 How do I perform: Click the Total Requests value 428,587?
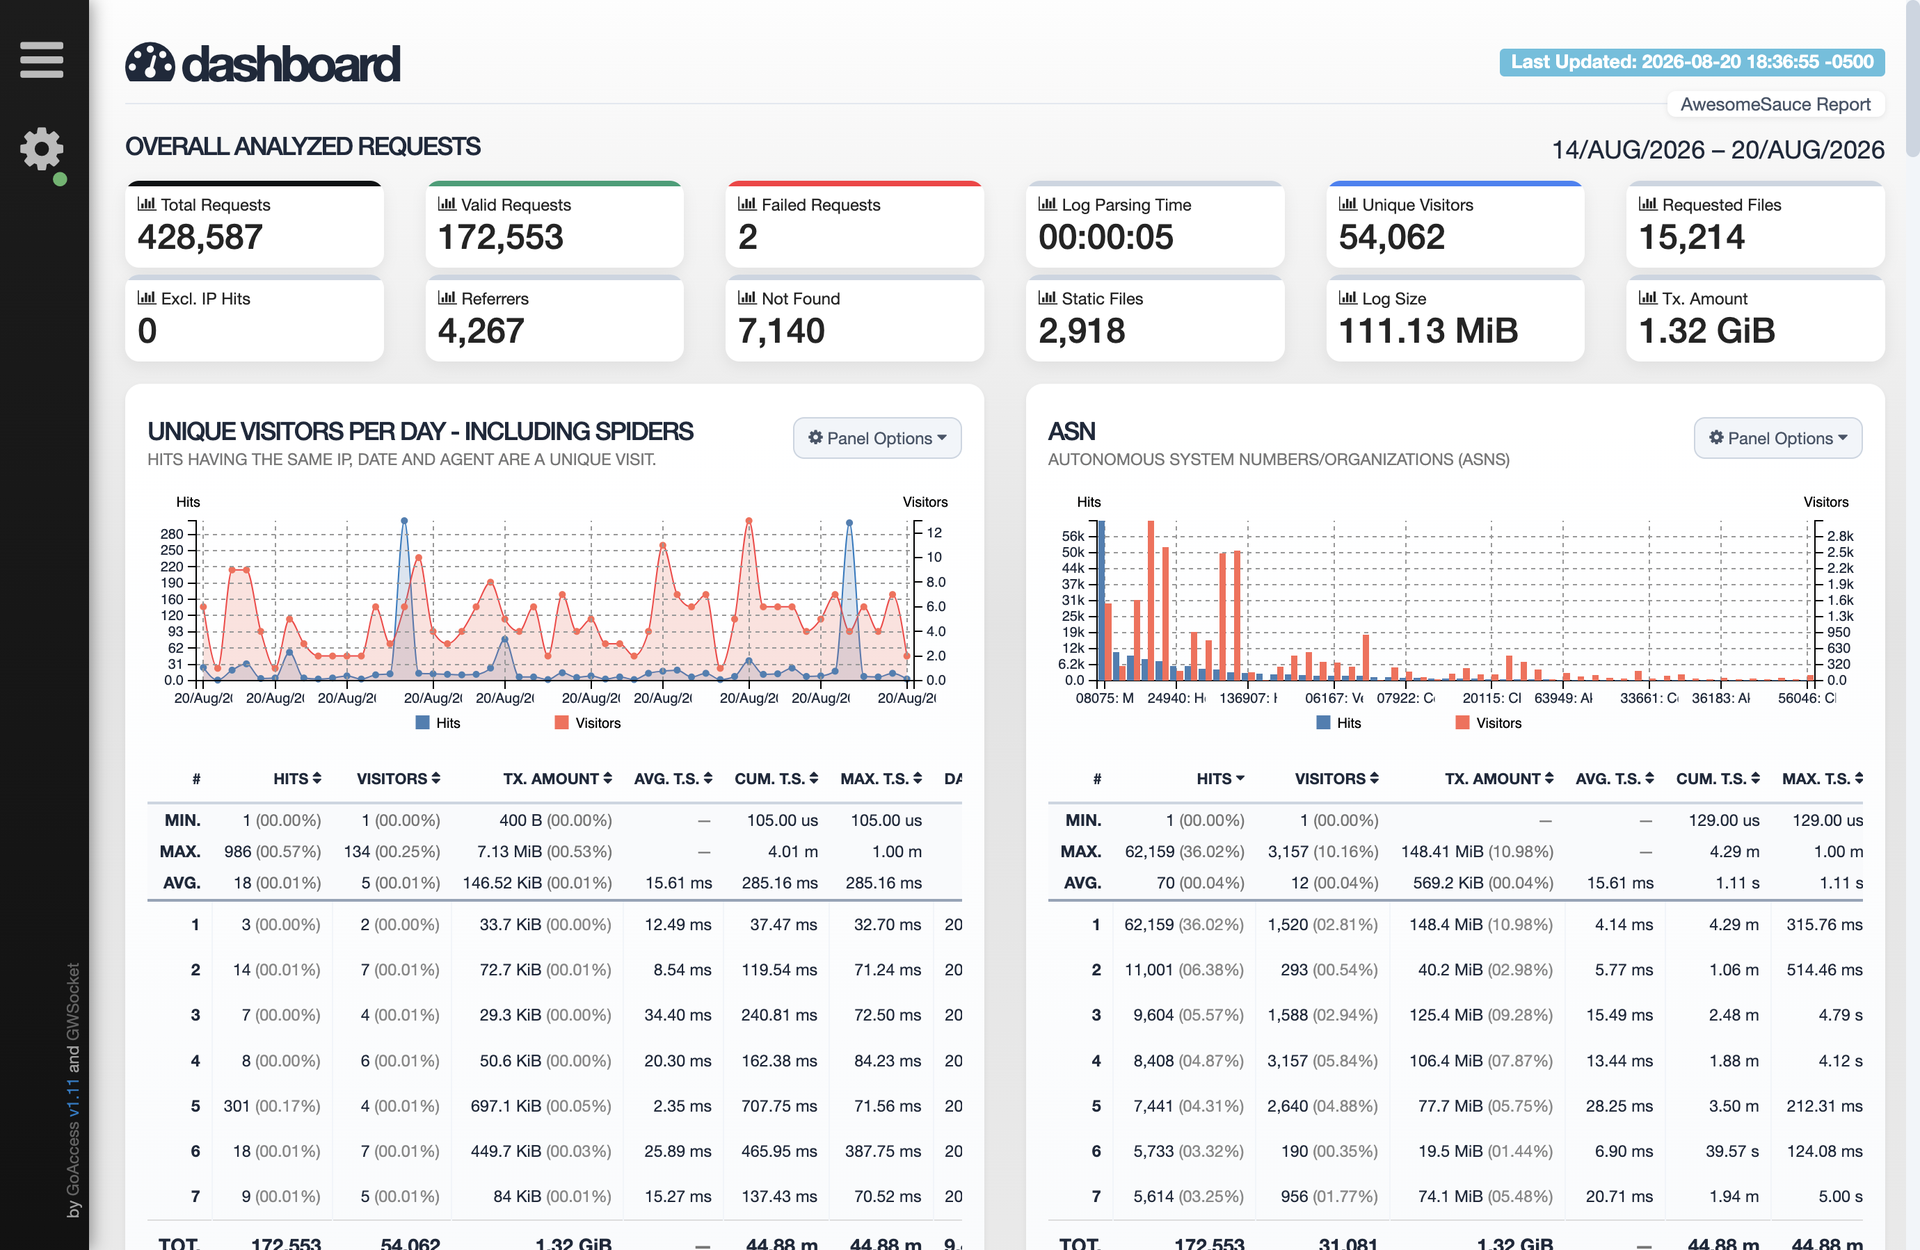[200, 237]
